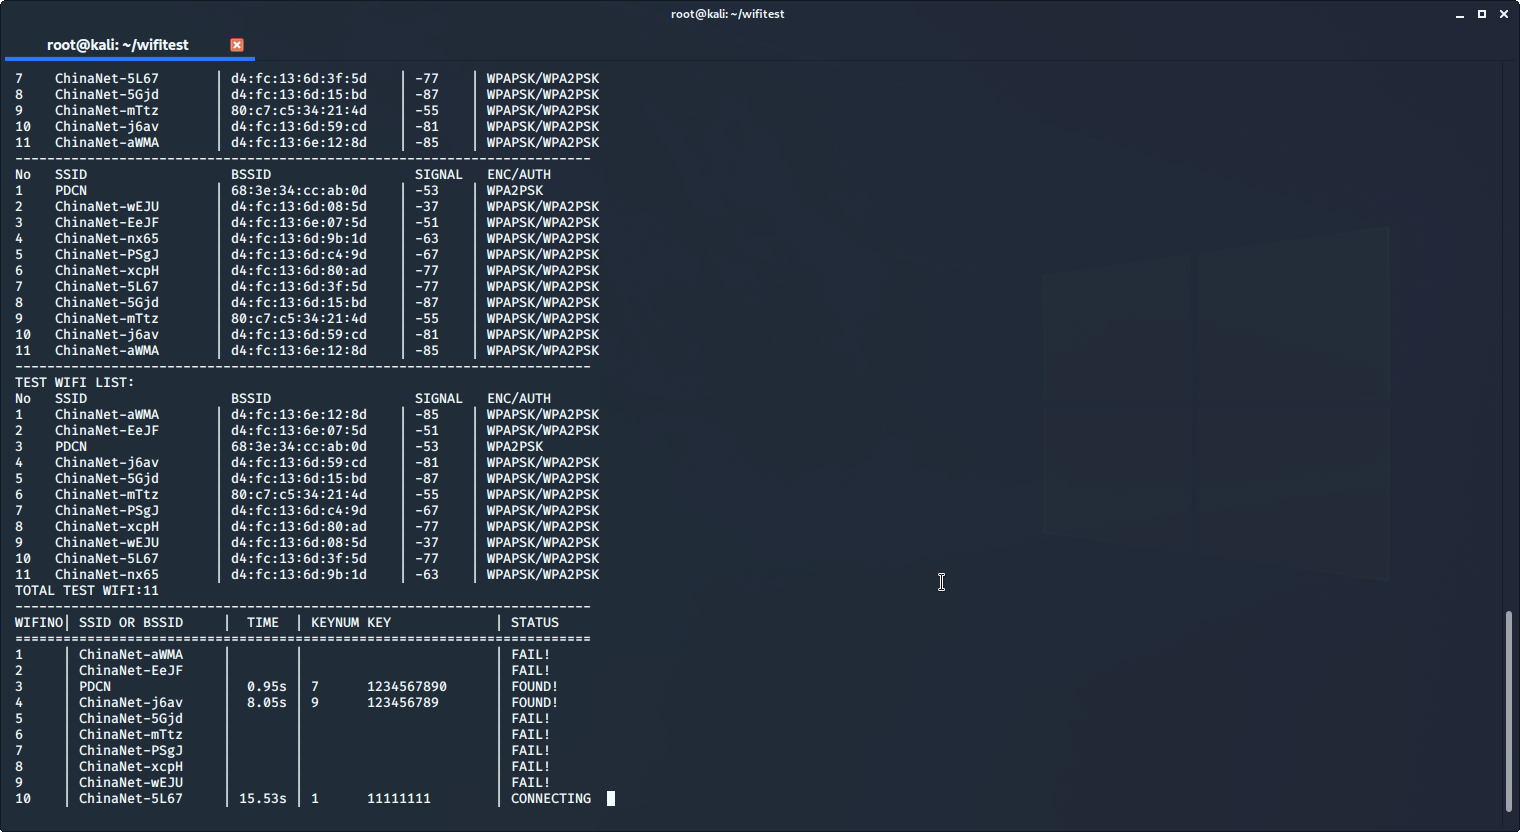The height and width of the screenshot is (832, 1520).
Task: Click the title bar text root@kali:~/wifitest
Action: (x=727, y=14)
